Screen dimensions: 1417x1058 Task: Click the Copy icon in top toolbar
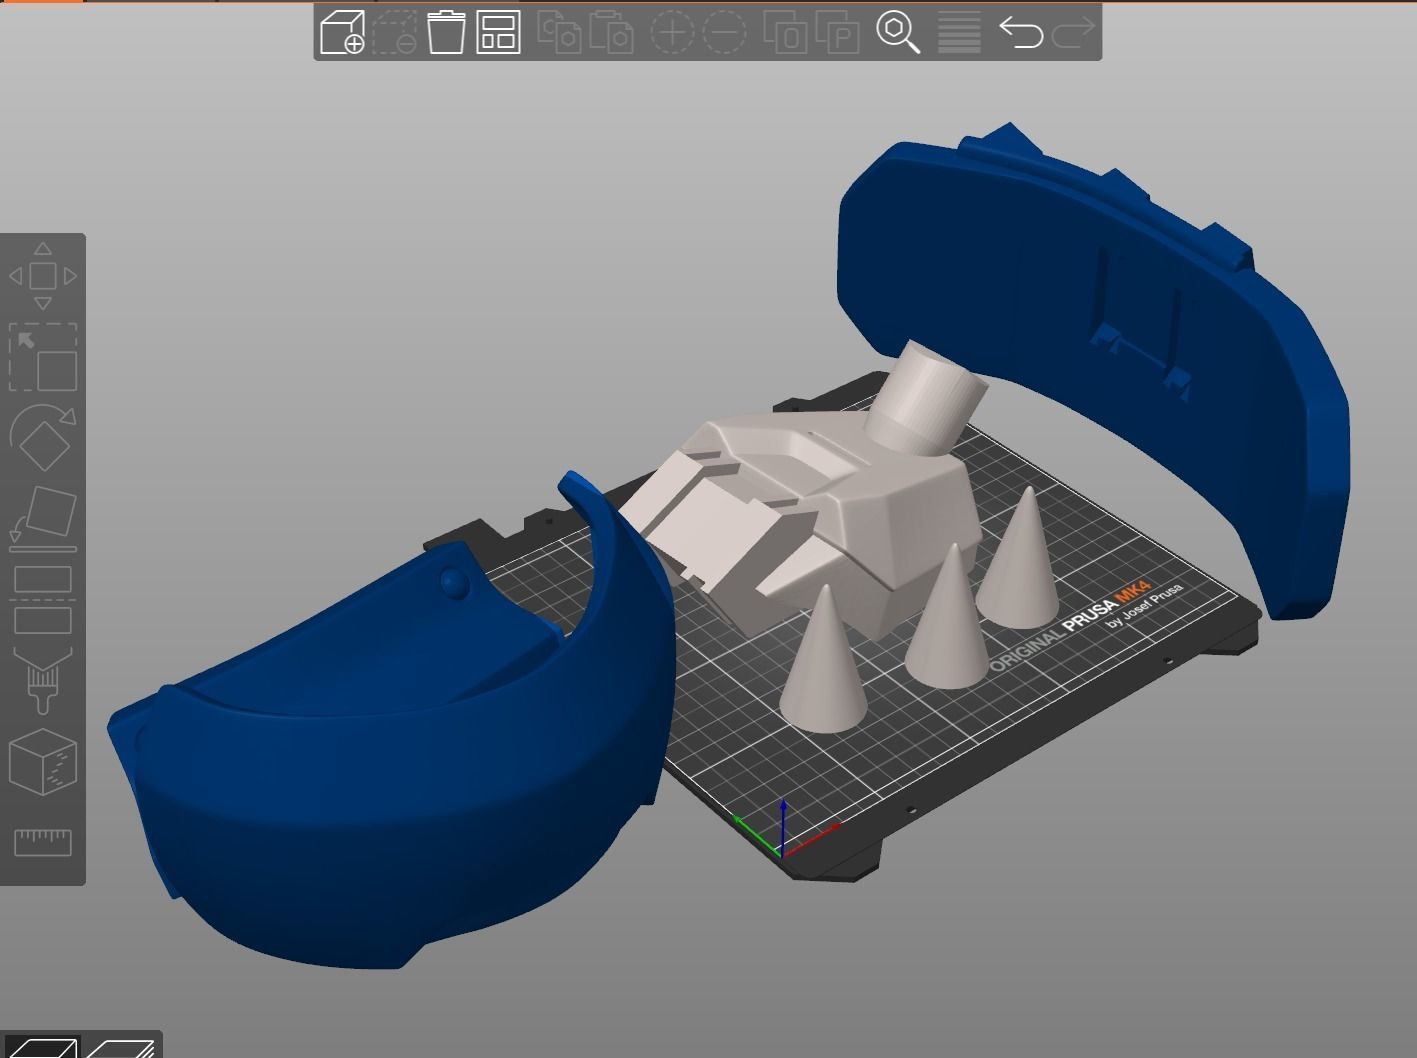(x=559, y=32)
